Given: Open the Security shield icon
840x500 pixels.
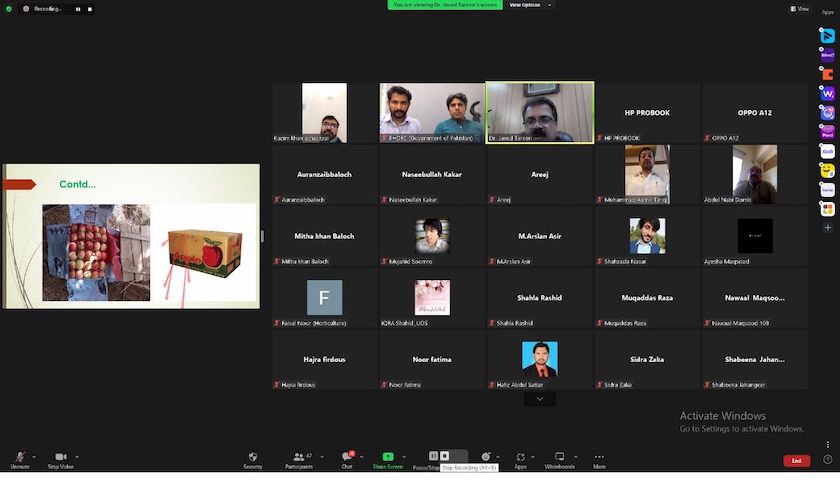Looking at the screenshot, I should coord(253,457).
